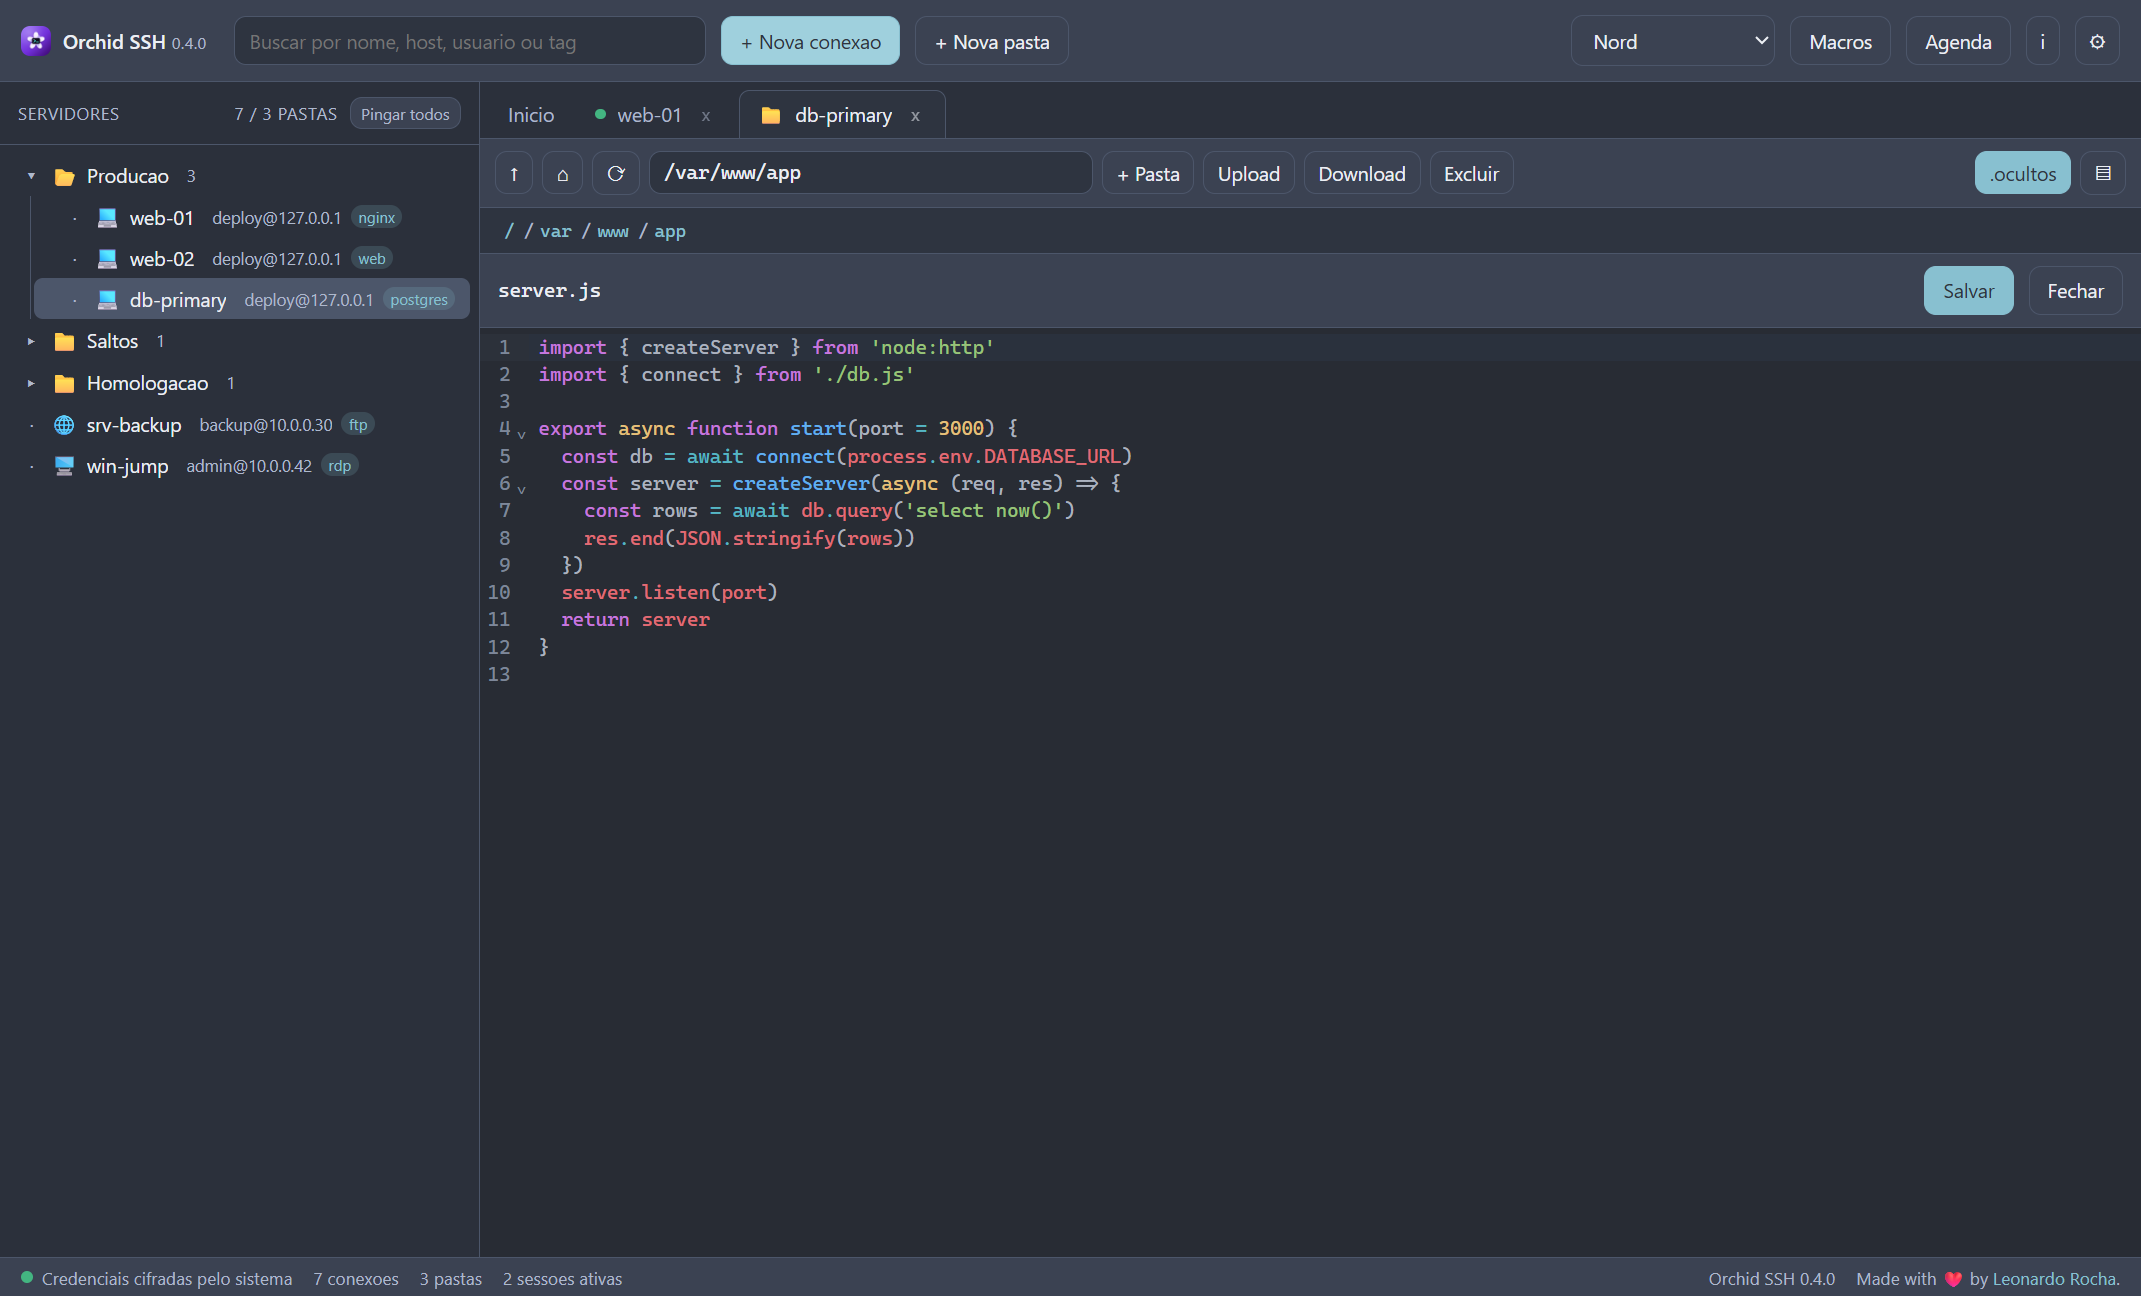
Task: Fold the start function at line 4
Action: 521,433
